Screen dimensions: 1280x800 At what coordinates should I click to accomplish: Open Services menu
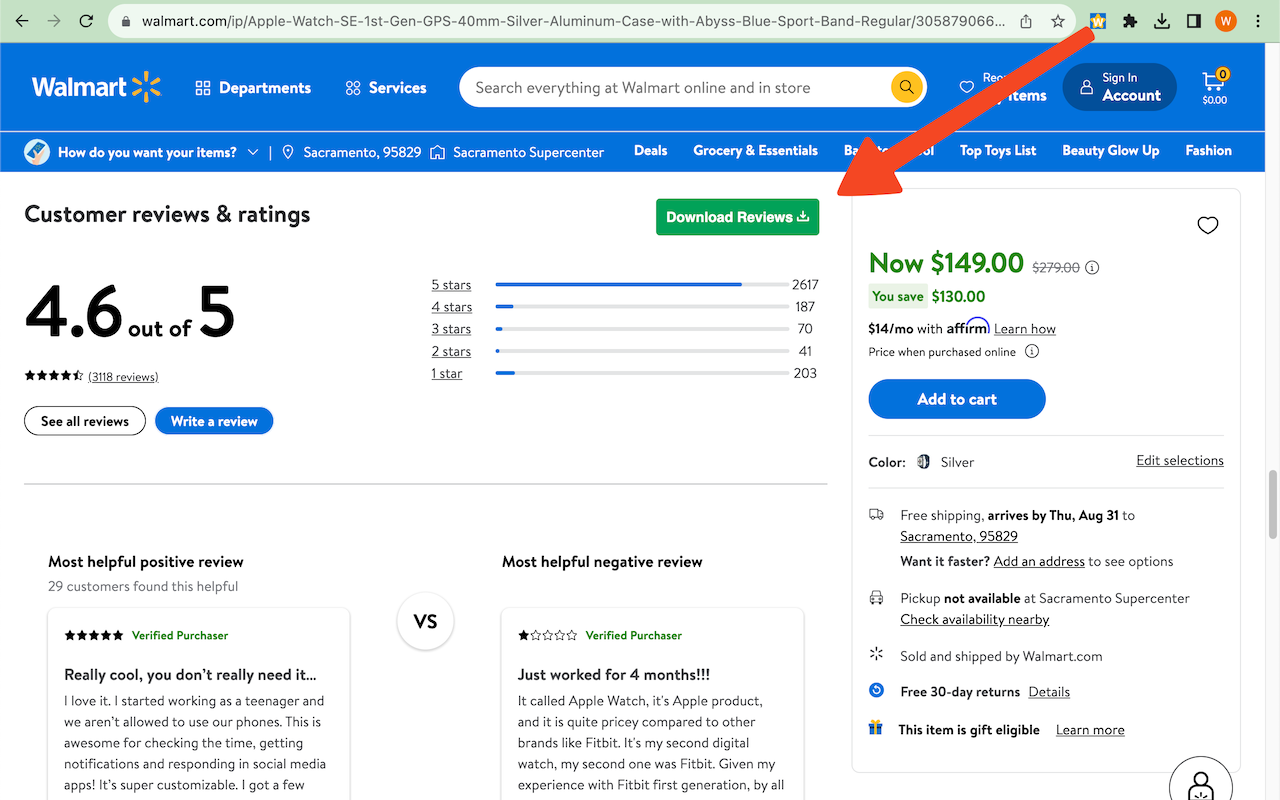tap(386, 88)
